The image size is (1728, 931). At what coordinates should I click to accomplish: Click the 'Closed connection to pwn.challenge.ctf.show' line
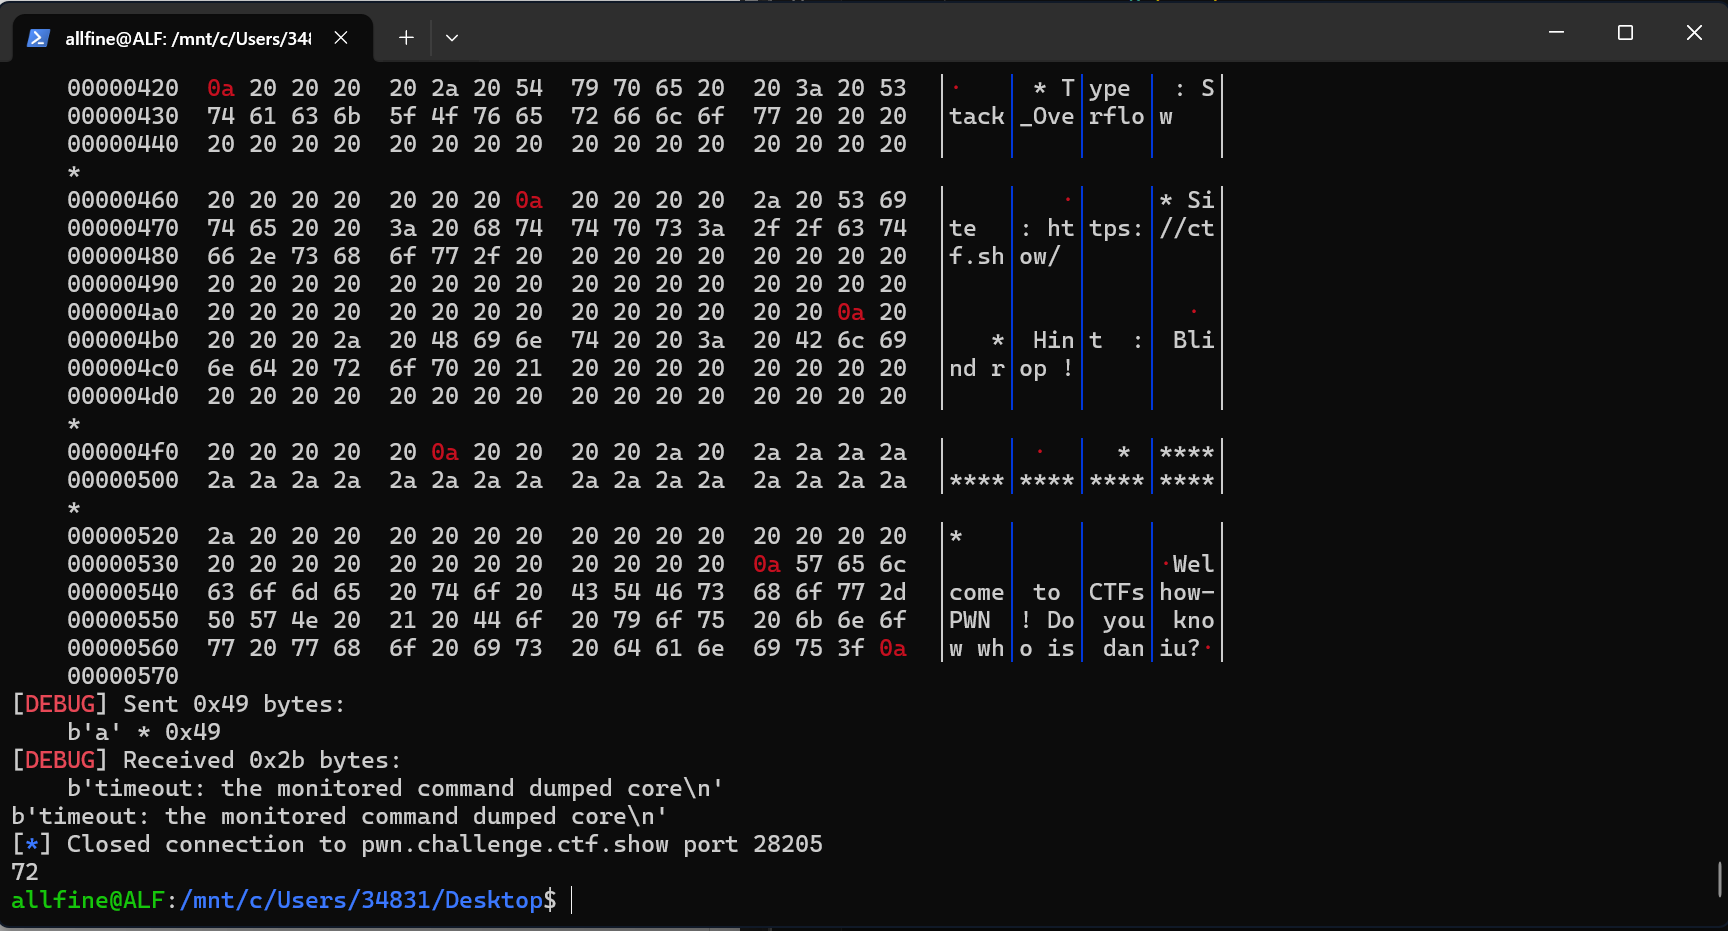click(x=417, y=844)
